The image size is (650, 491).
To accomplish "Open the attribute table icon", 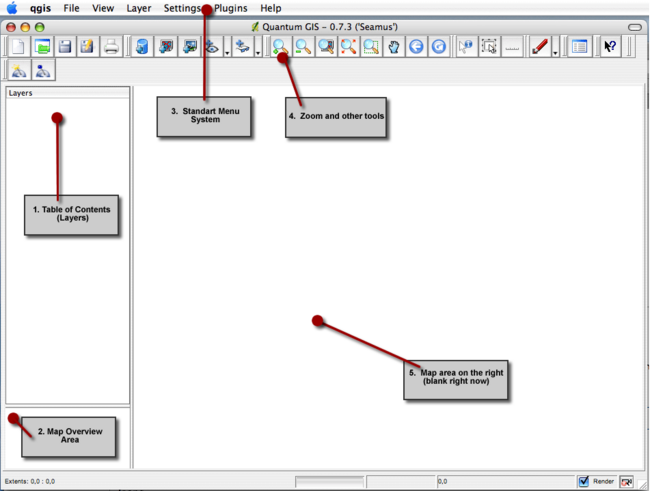I will pos(578,46).
